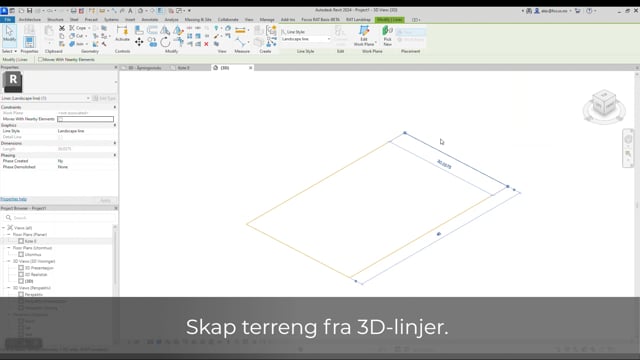
Task: Close the {3D} view tab
Action: pos(251,68)
